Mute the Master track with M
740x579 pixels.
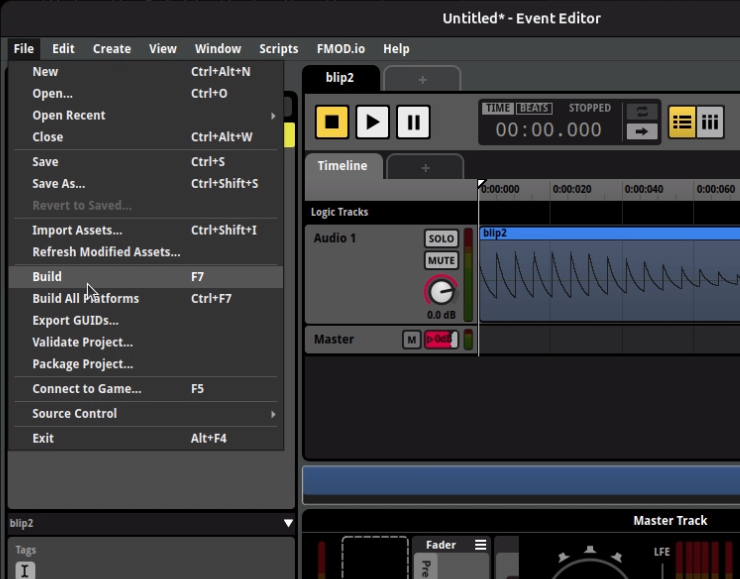(412, 339)
